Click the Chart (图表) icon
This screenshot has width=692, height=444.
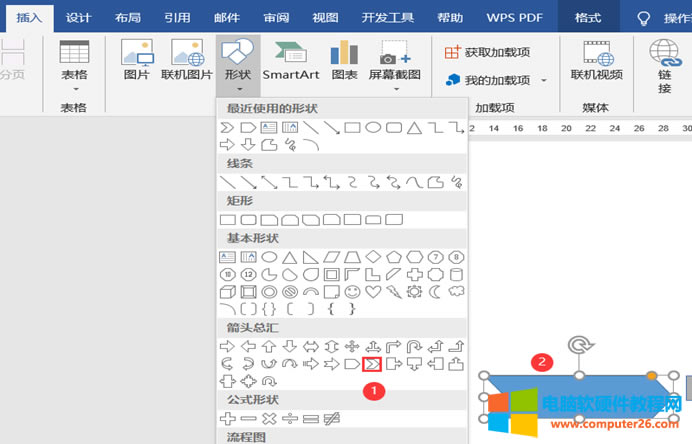[x=344, y=60]
